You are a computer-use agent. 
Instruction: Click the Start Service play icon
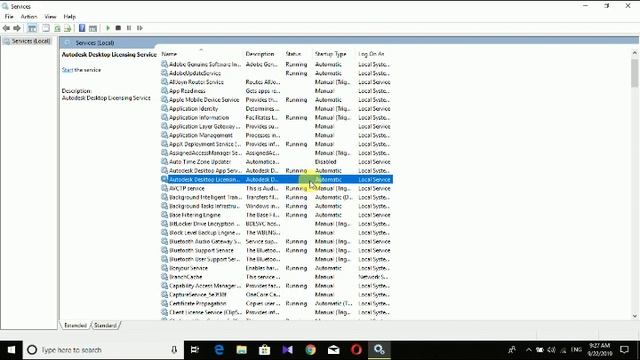coord(108,28)
